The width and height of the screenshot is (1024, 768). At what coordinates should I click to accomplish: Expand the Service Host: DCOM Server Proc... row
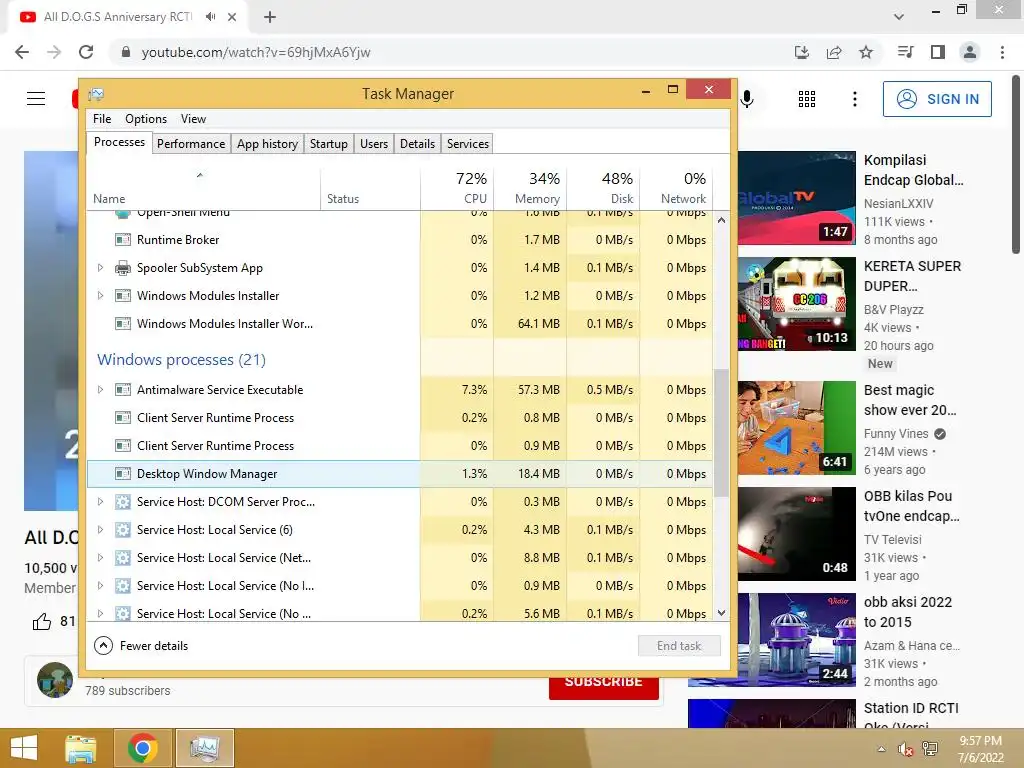(x=100, y=502)
